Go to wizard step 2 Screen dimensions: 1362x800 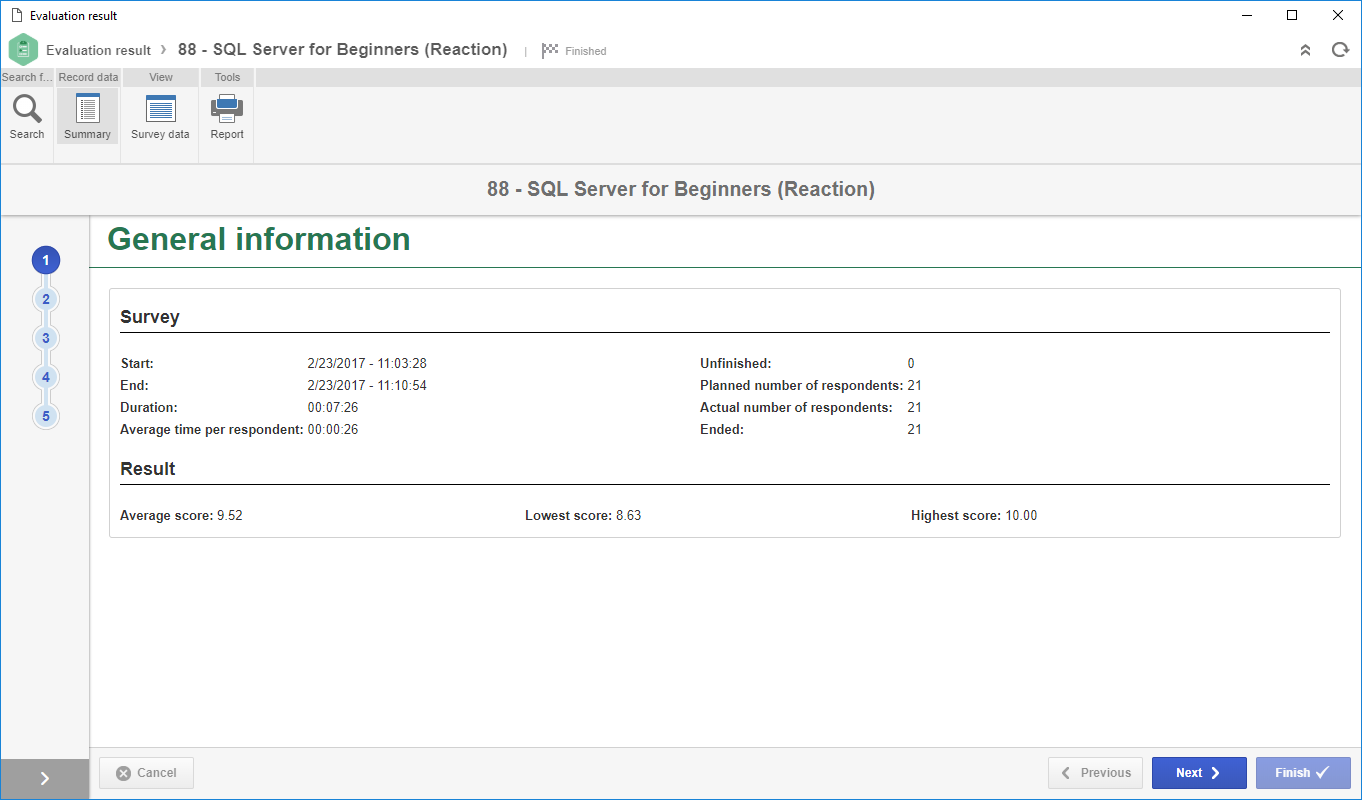point(46,299)
